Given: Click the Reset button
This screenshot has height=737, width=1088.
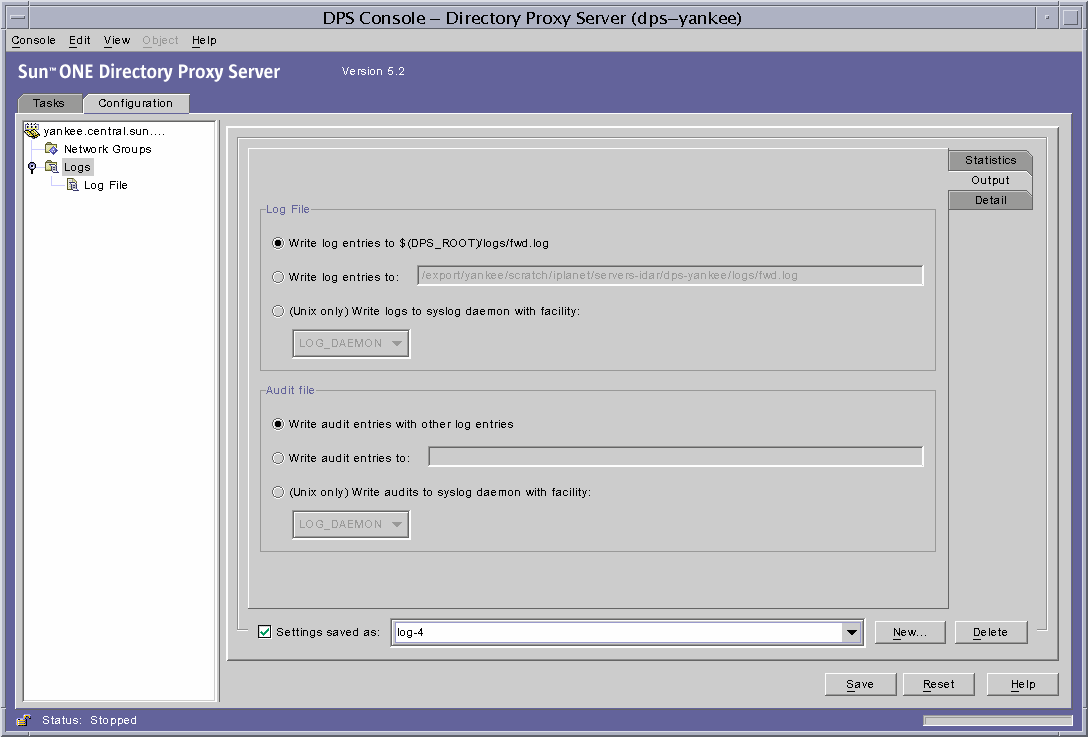Looking at the screenshot, I should 938,684.
